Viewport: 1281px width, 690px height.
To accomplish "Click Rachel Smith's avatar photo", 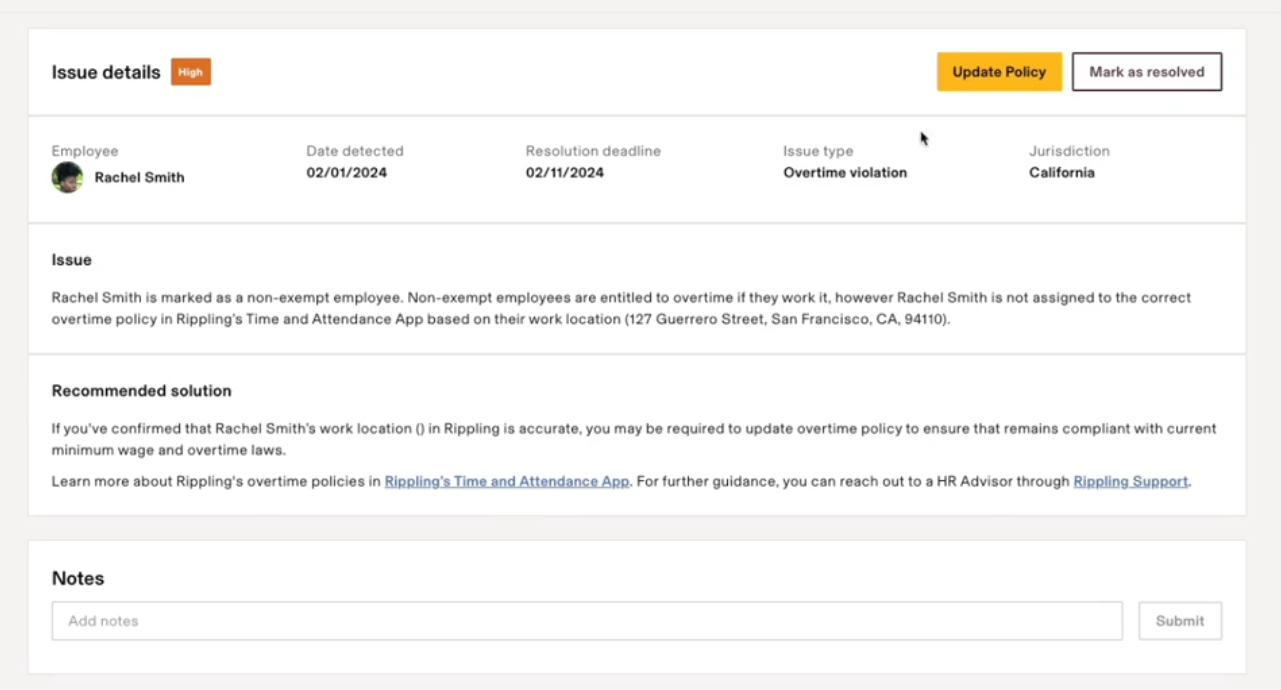I will click(67, 178).
